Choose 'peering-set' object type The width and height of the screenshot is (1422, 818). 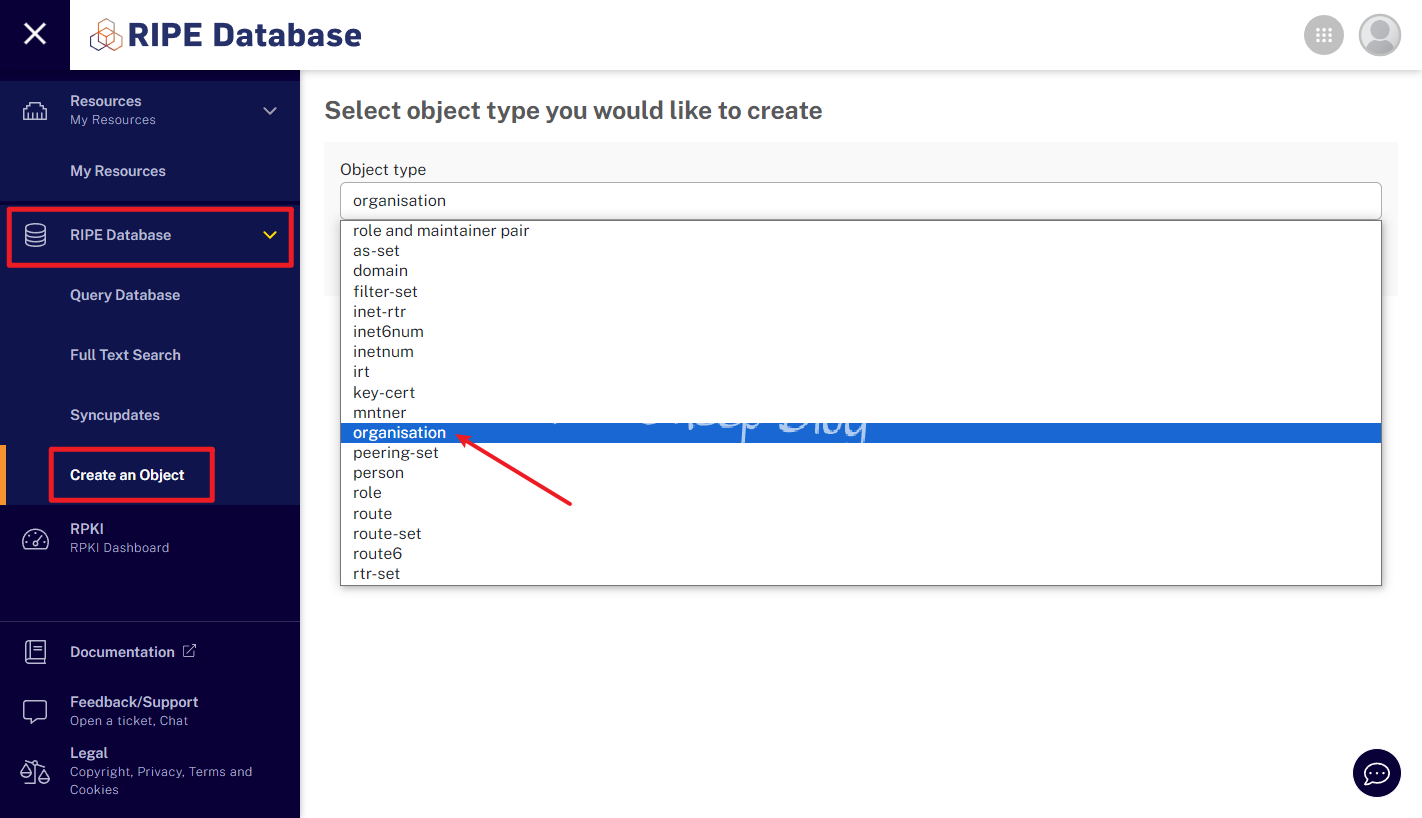[861, 453]
